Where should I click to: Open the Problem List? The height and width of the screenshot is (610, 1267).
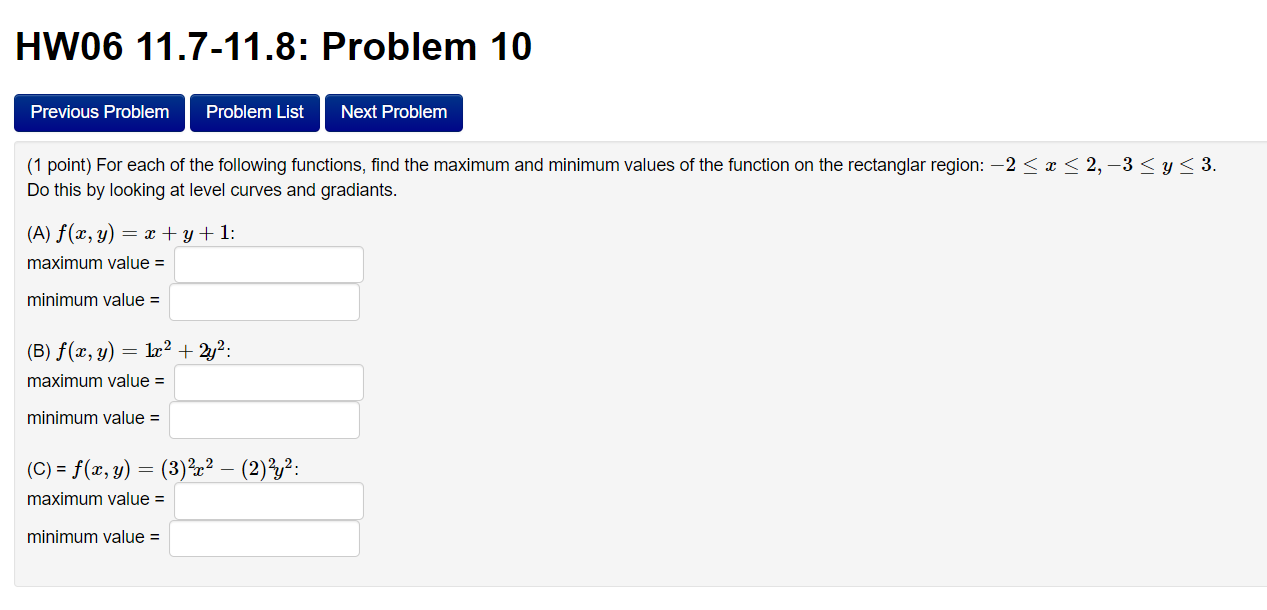[x=254, y=112]
